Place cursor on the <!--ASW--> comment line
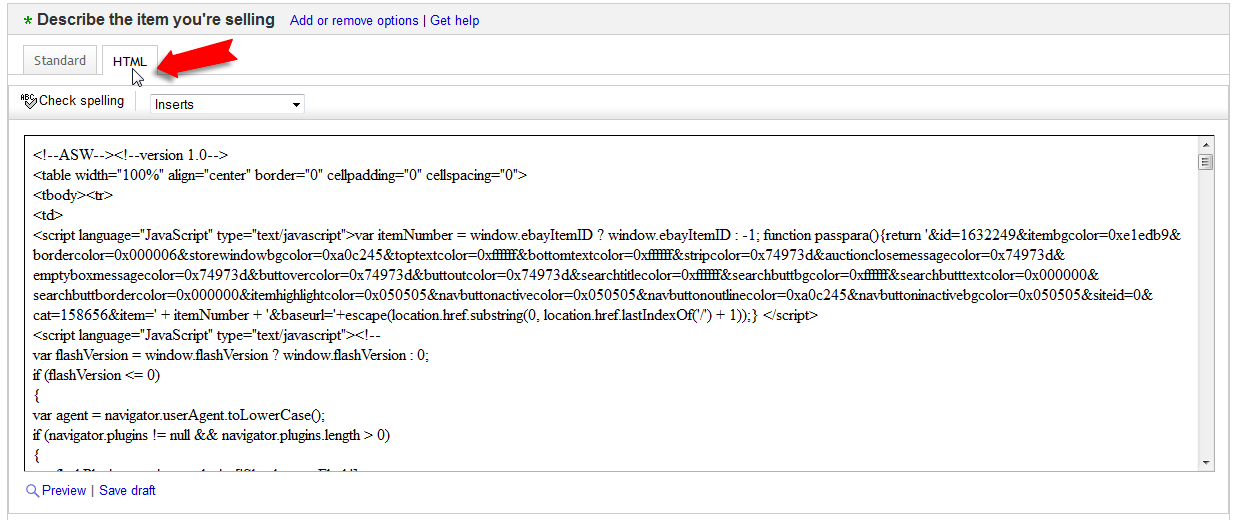Viewport: 1235px width, 520px height. 130,156
